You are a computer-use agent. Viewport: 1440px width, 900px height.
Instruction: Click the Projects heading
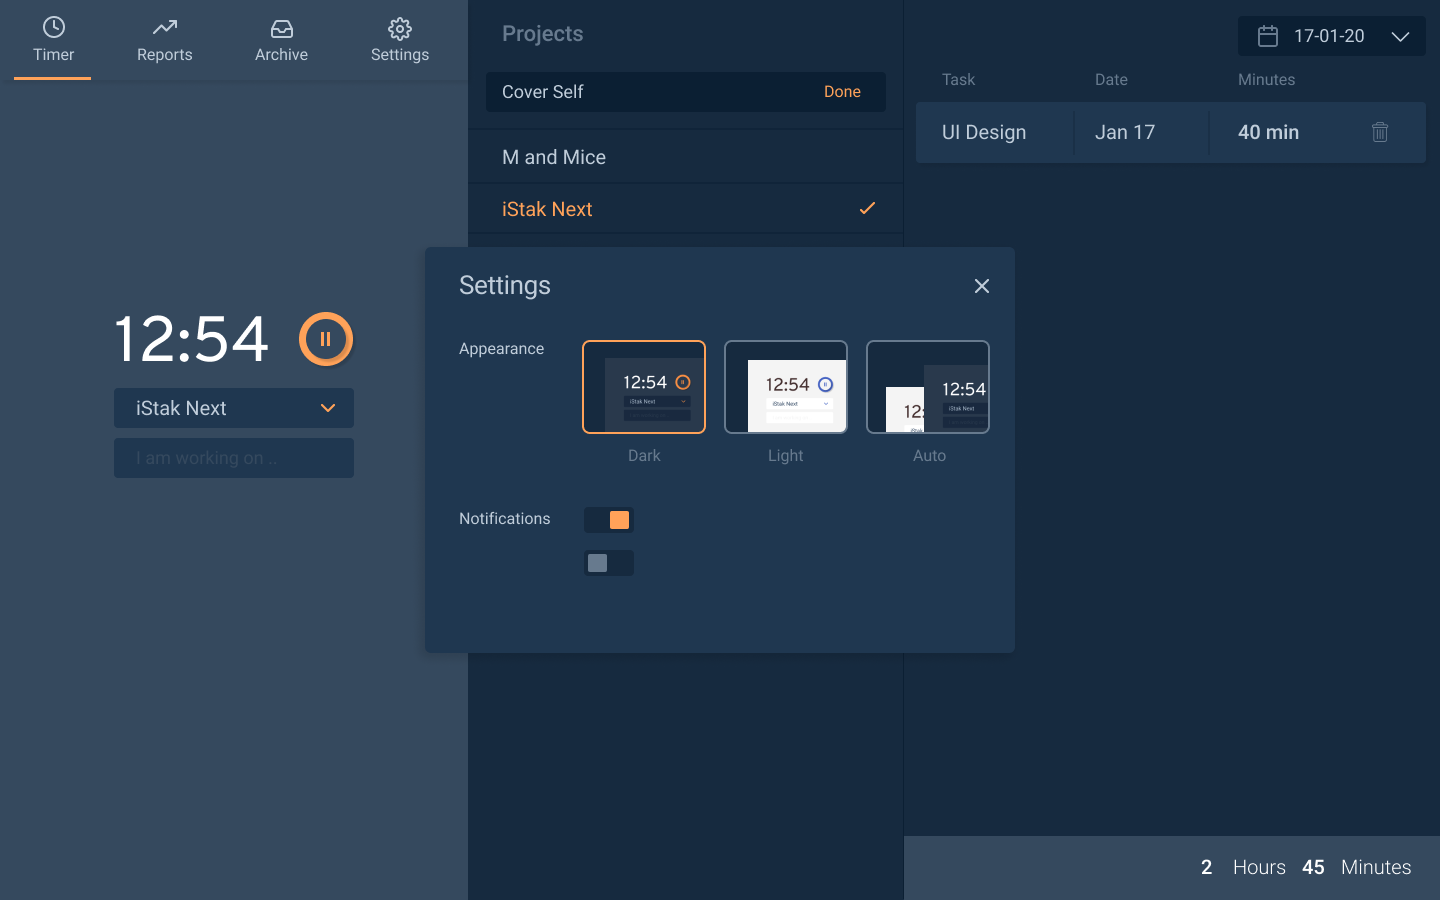(x=542, y=34)
